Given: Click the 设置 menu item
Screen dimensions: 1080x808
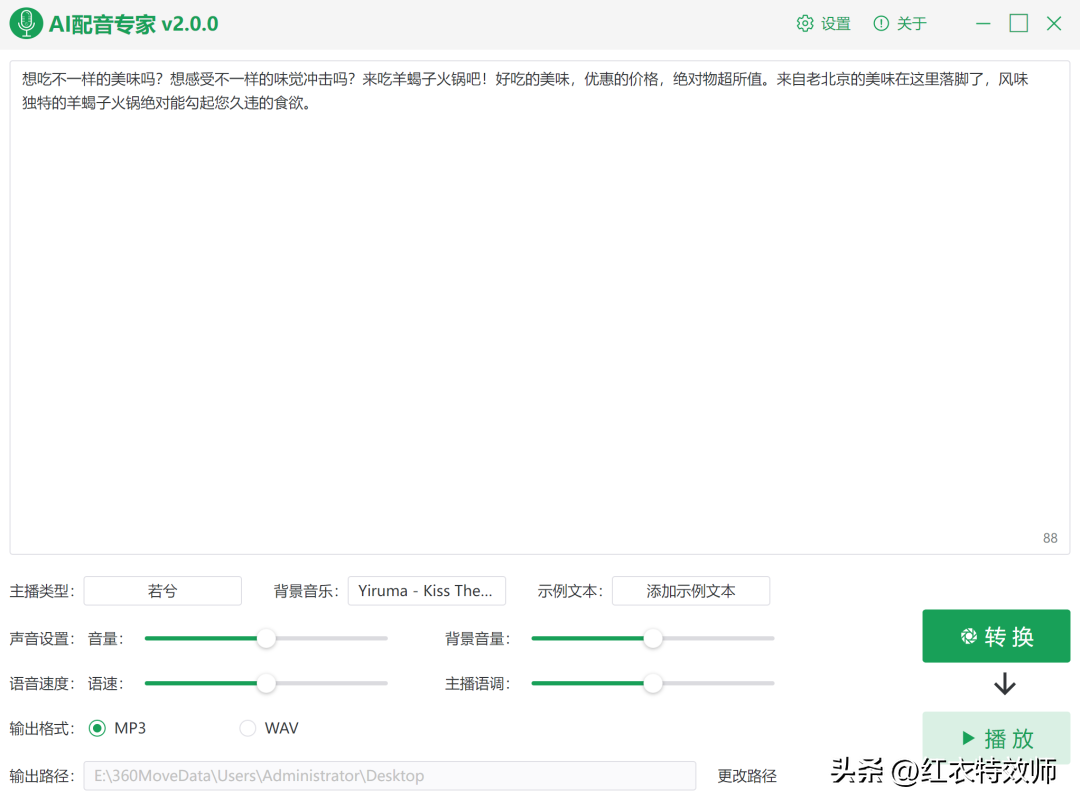Looking at the screenshot, I should coord(833,22).
